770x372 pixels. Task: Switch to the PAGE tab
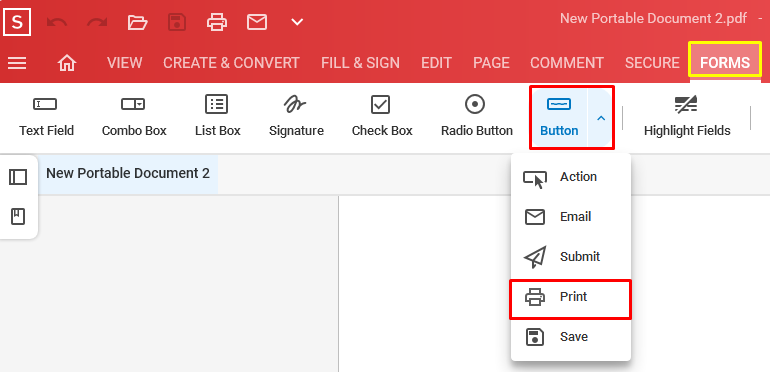click(492, 63)
